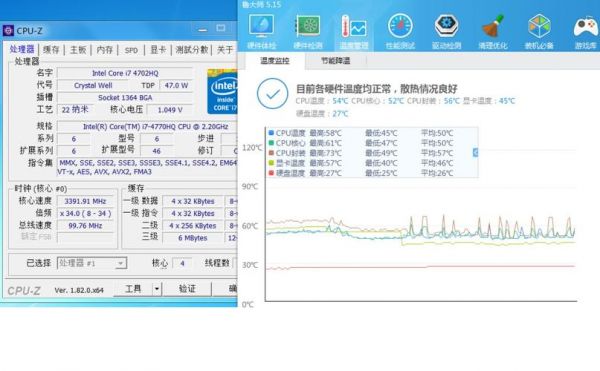Click the 硬盘温度 27℃ current reading
The image size is (600, 371).
pyautogui.click(x=322, y=114)
